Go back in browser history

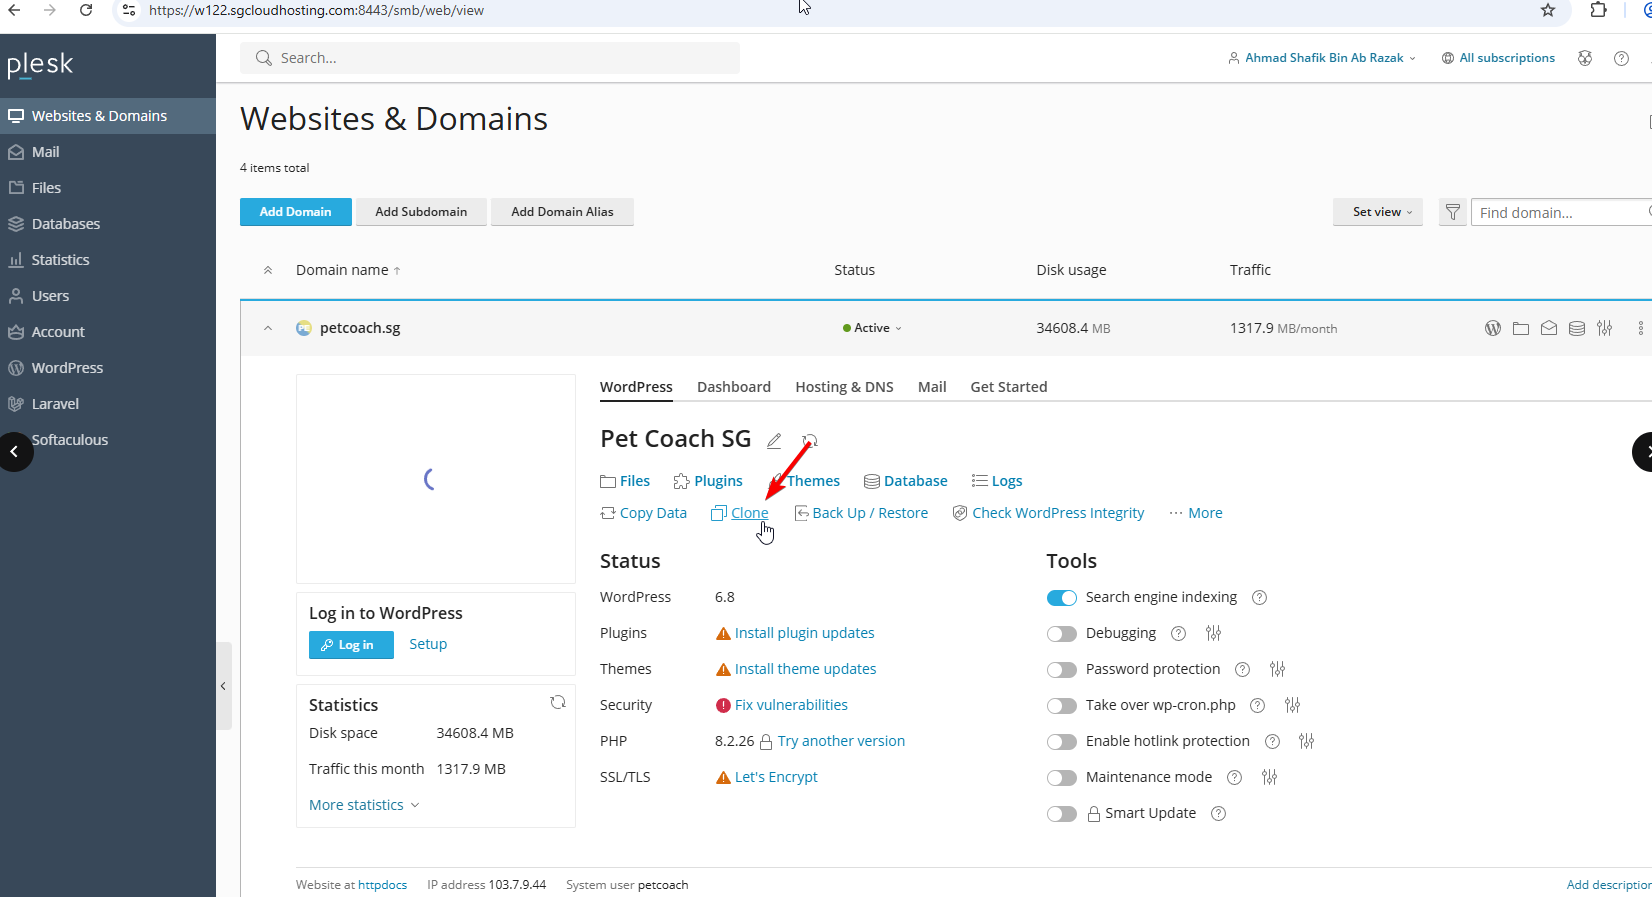pos(14,10)
